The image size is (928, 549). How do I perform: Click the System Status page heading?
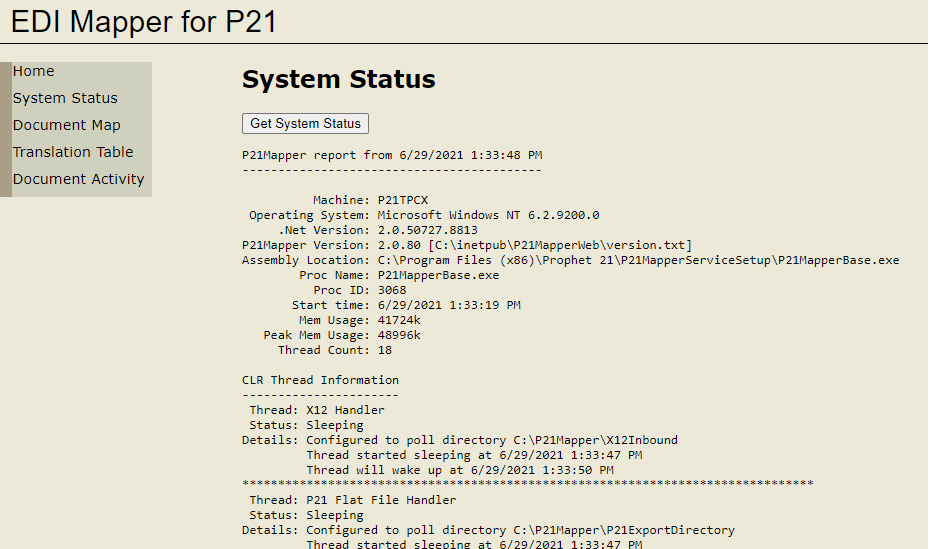[x=338, y=80]
